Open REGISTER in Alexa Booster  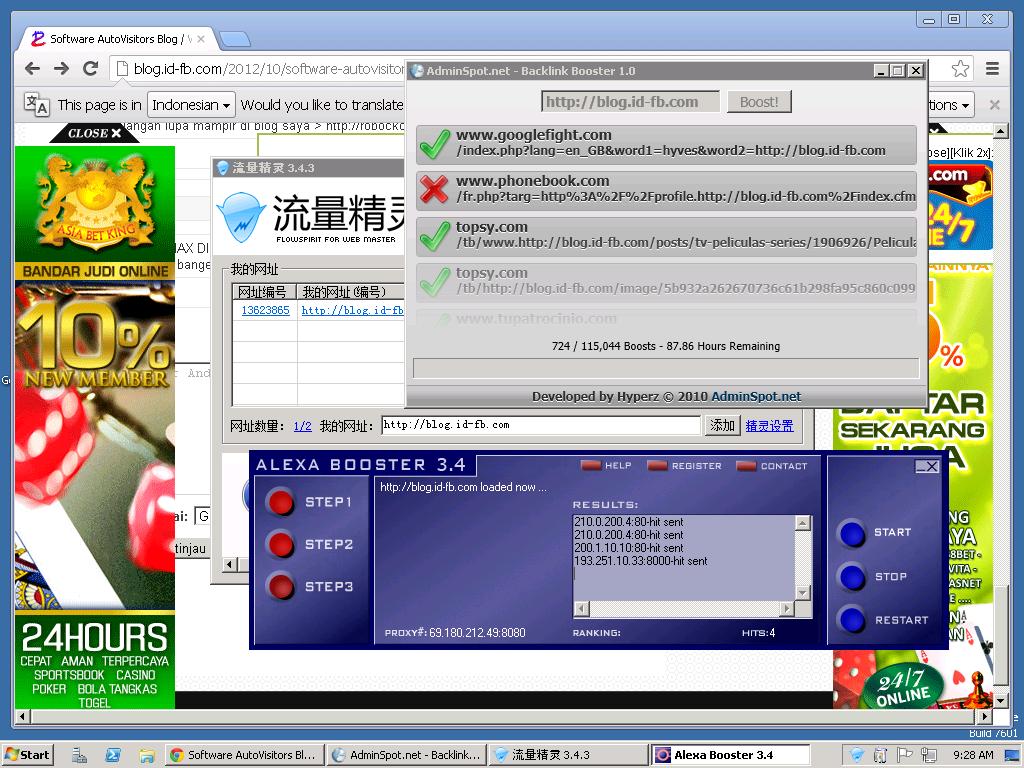[x=684, y=466]
